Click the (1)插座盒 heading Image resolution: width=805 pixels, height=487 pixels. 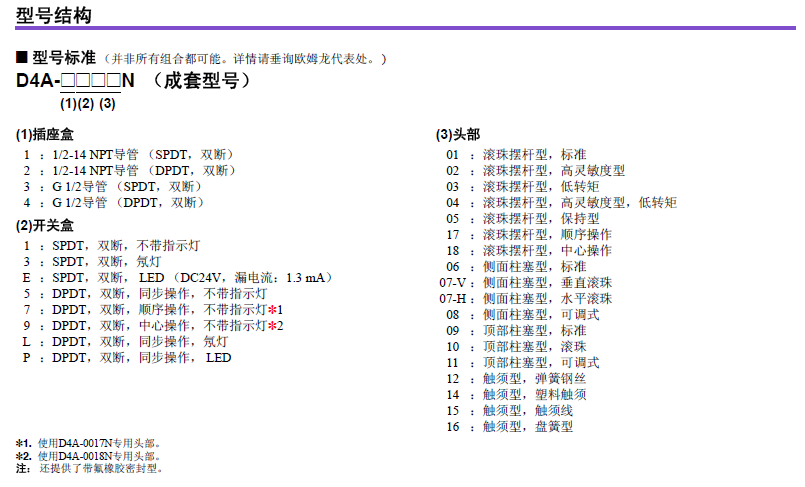(44, 135)
